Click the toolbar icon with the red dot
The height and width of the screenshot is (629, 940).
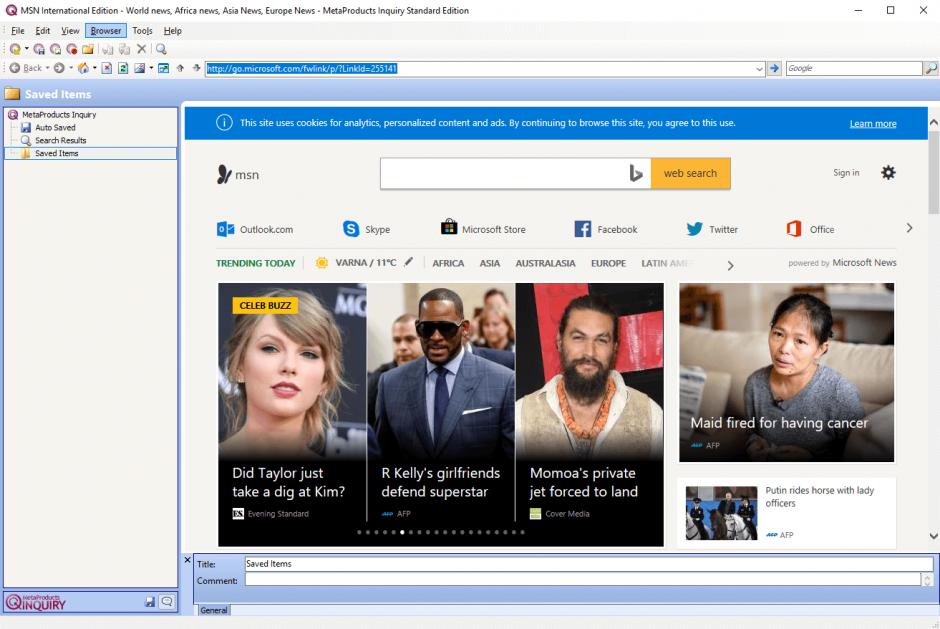coord(72,49)
